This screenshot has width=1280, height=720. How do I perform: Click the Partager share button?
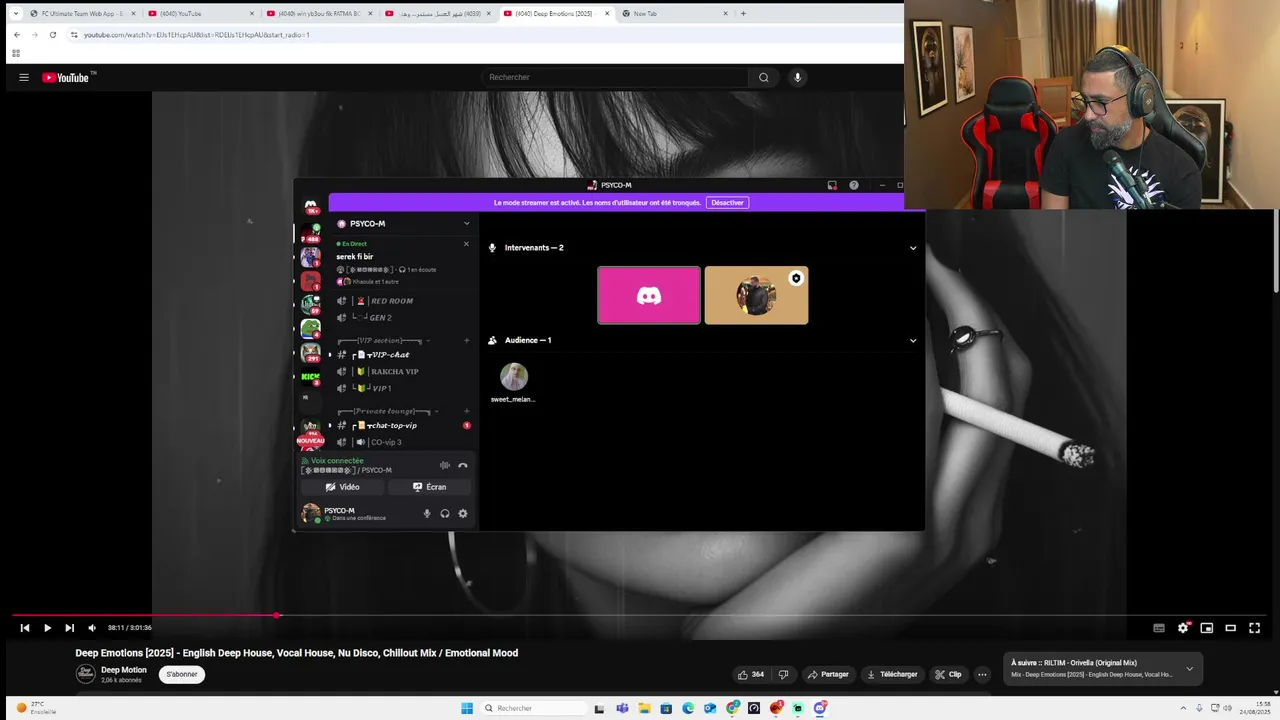click(x=829, y=674)
